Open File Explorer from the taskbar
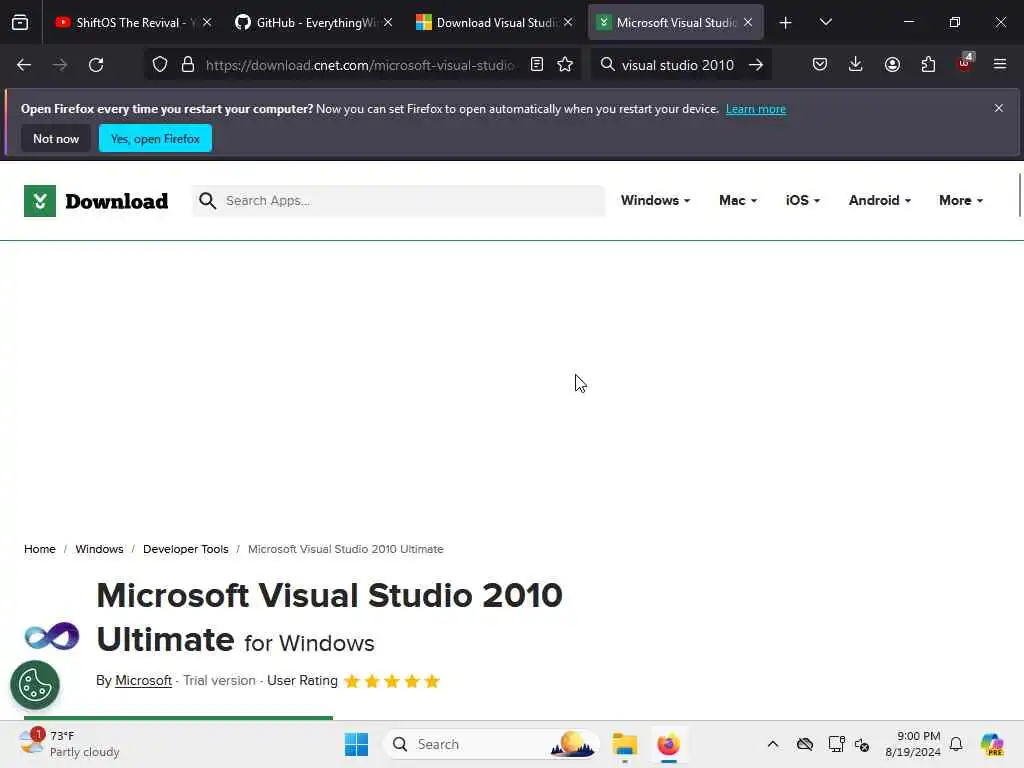This screenshot has height=768, width=1024. 624,744
